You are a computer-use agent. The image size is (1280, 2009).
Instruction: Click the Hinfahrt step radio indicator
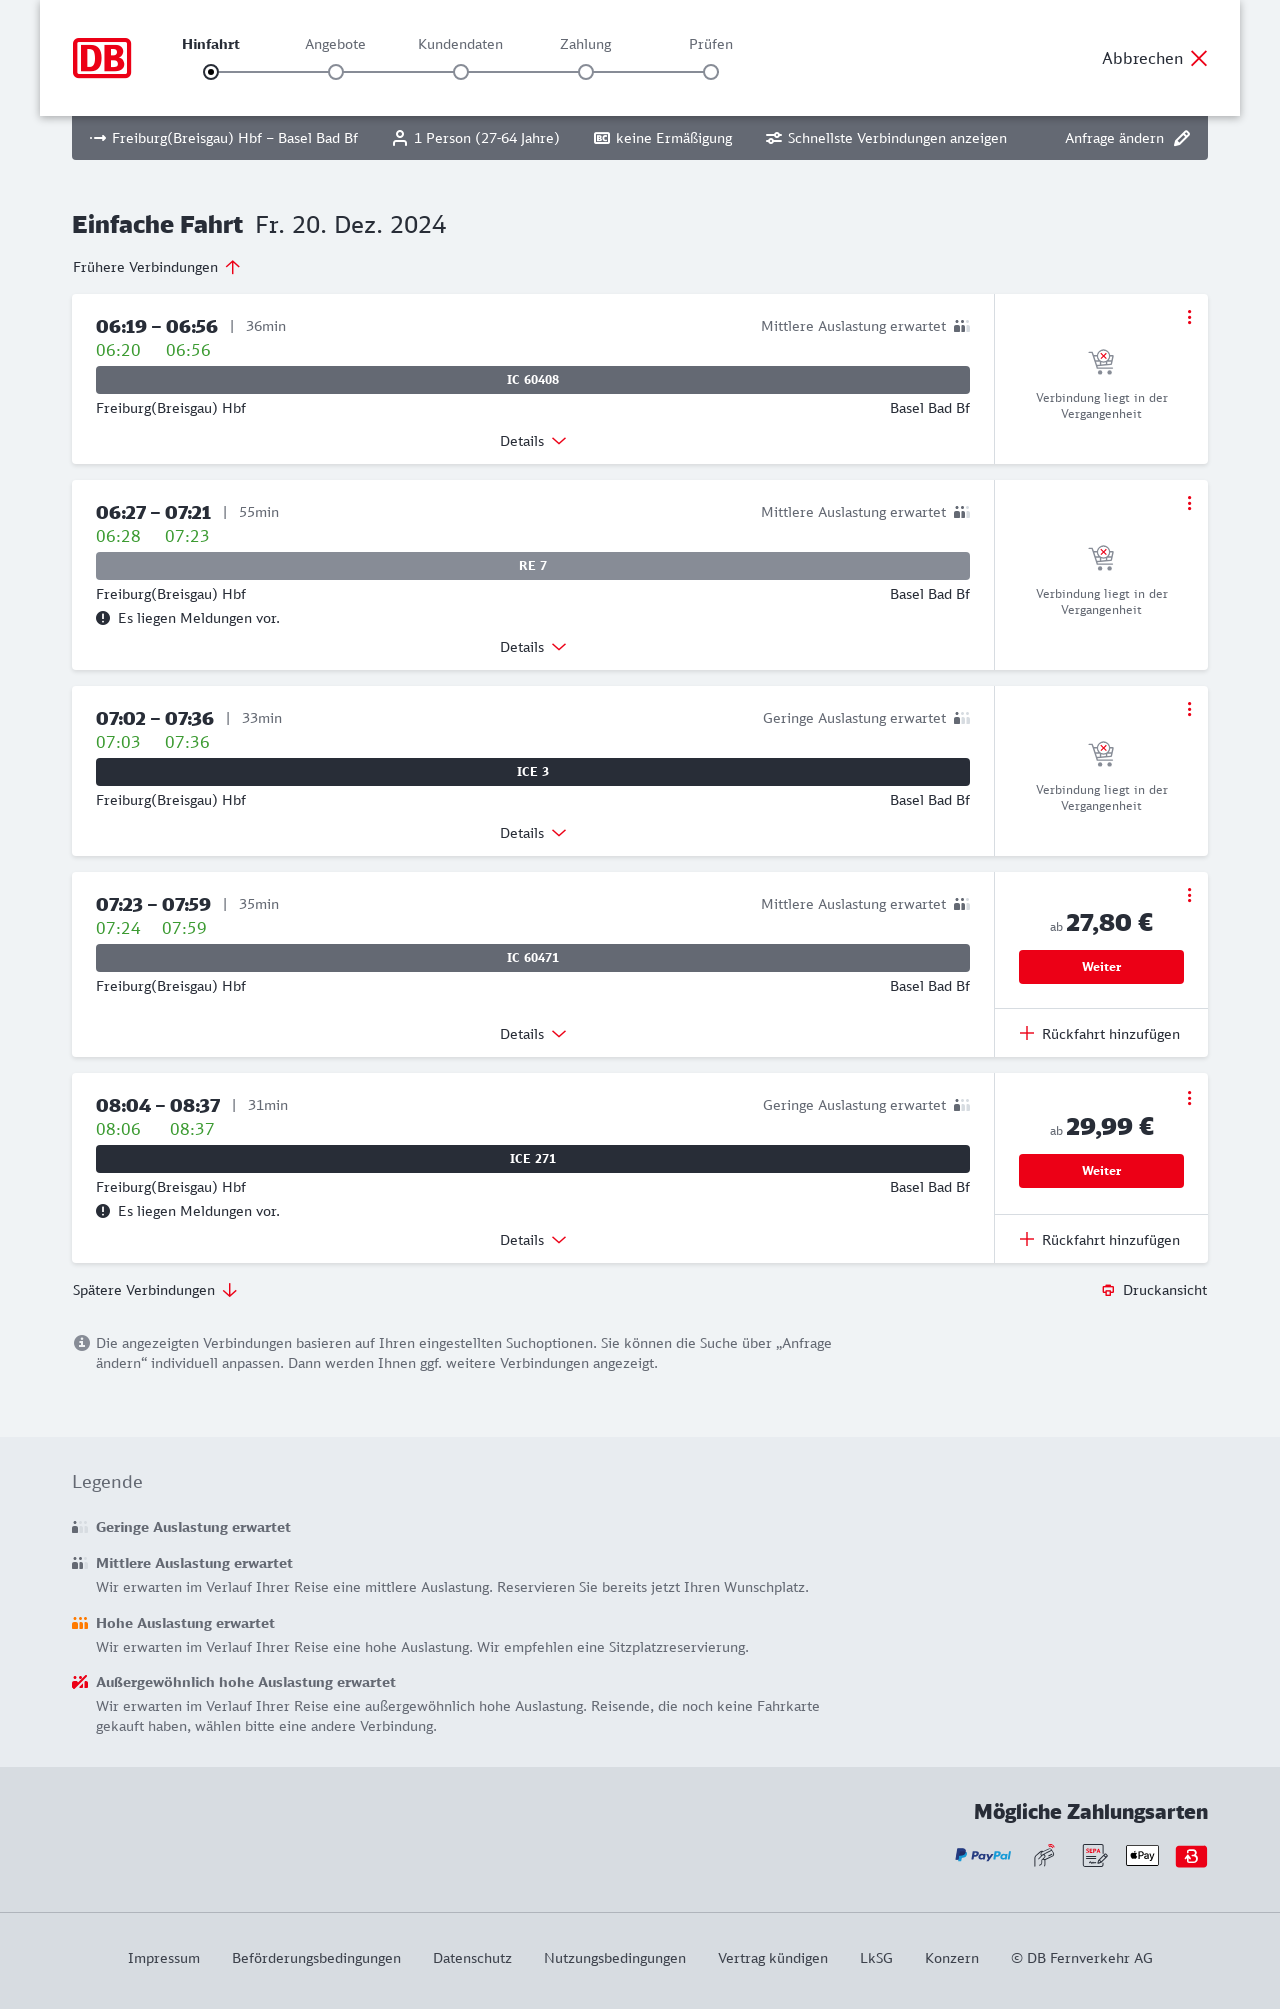point(211,72)
